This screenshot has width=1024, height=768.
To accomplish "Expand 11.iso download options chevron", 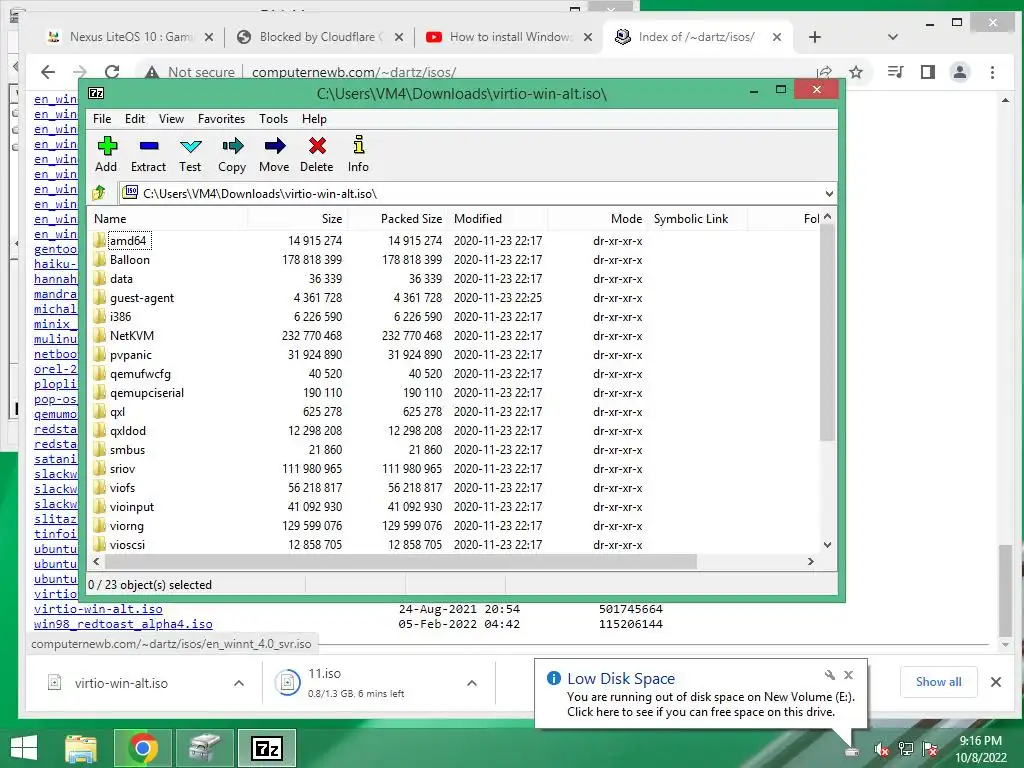I will click(x=472, y=683).
